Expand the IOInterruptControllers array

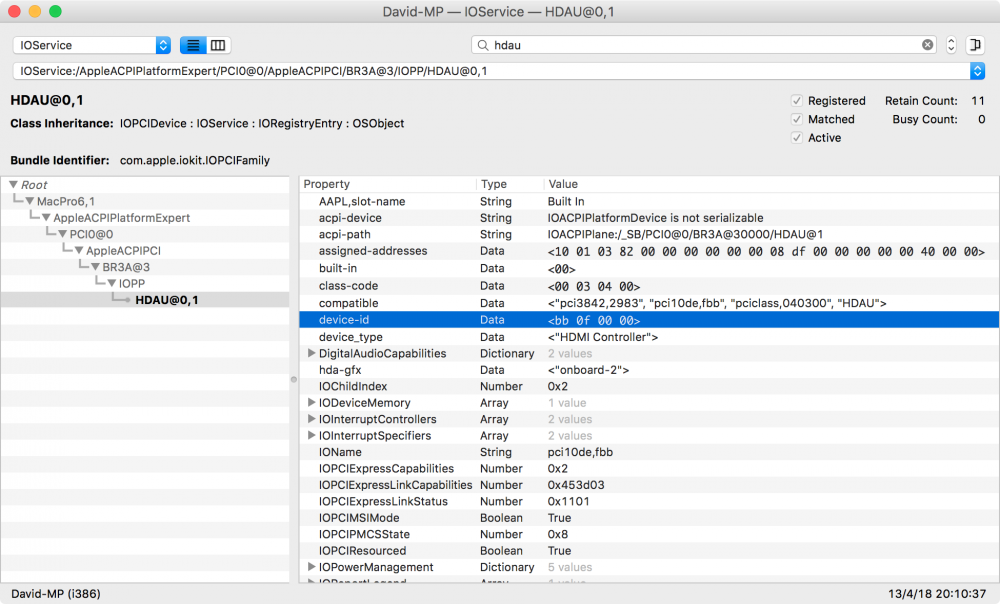(311, 419)
